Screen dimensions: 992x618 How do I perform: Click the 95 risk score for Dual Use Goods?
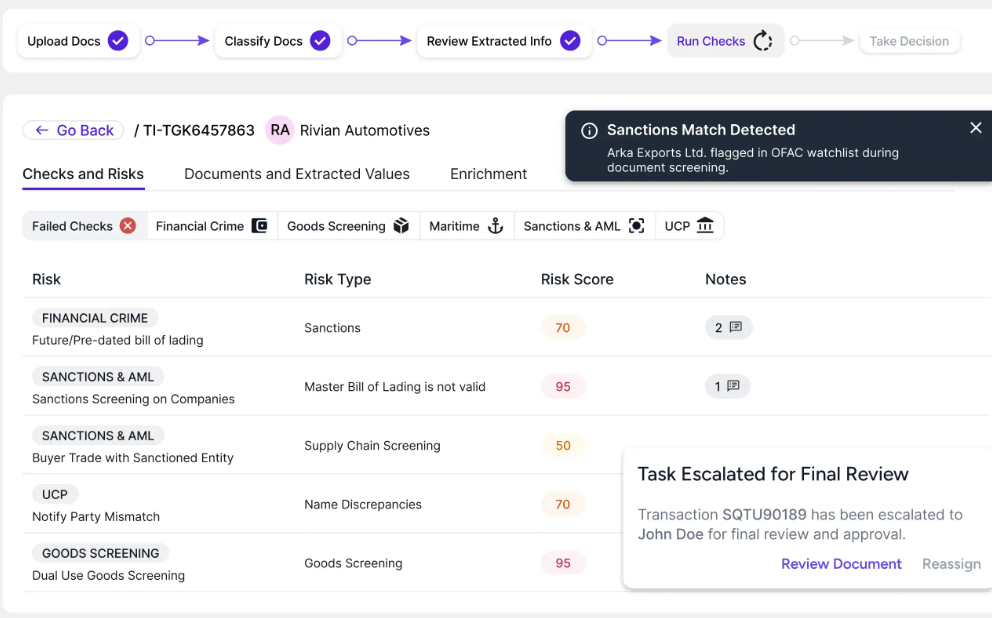pyautogui.click(x=563, y=563)
